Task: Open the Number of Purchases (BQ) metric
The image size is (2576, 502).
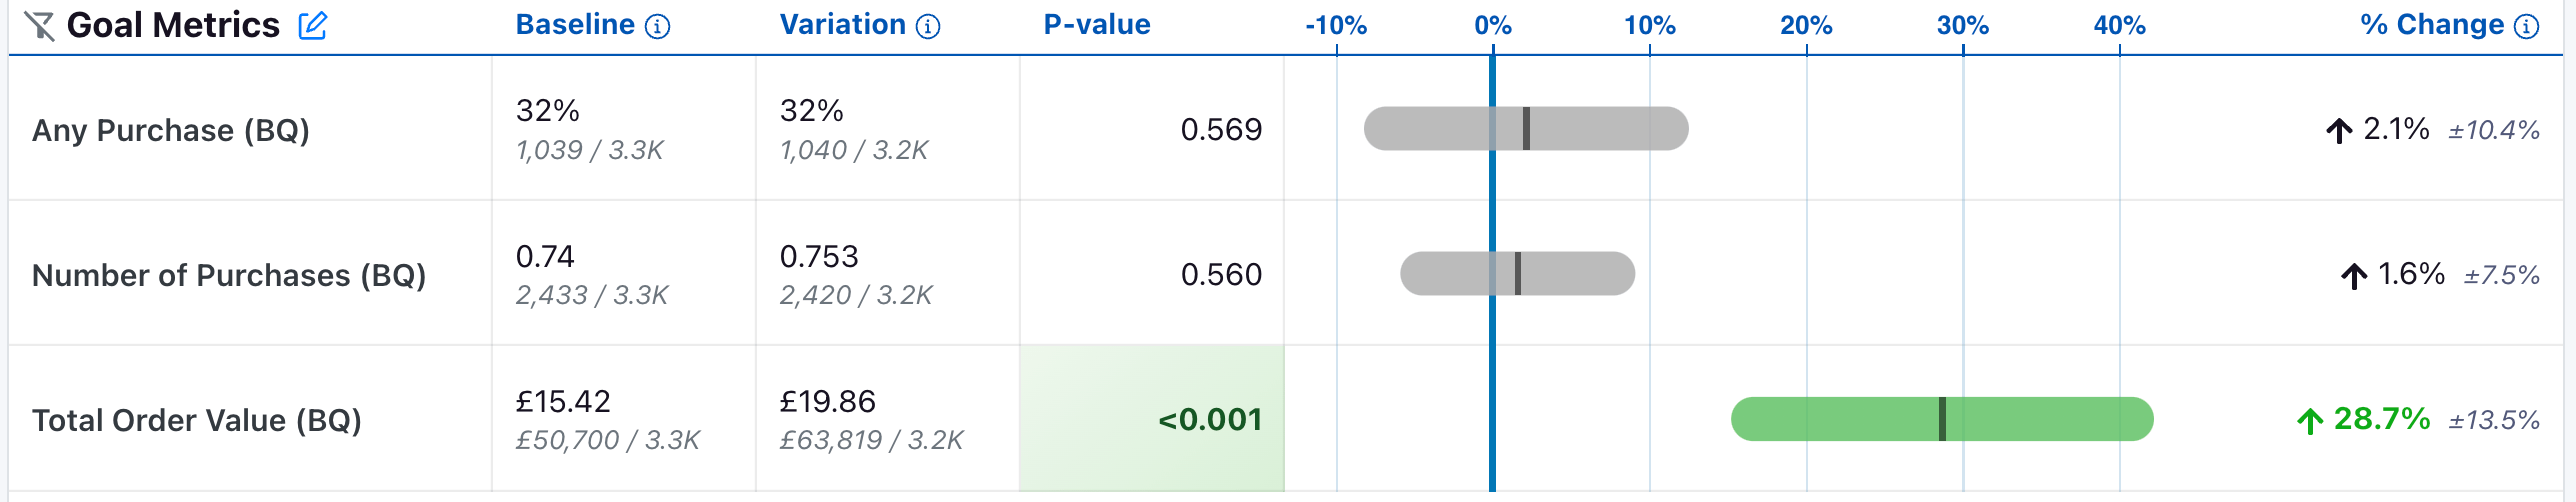Action: click(x=229, y=275)
